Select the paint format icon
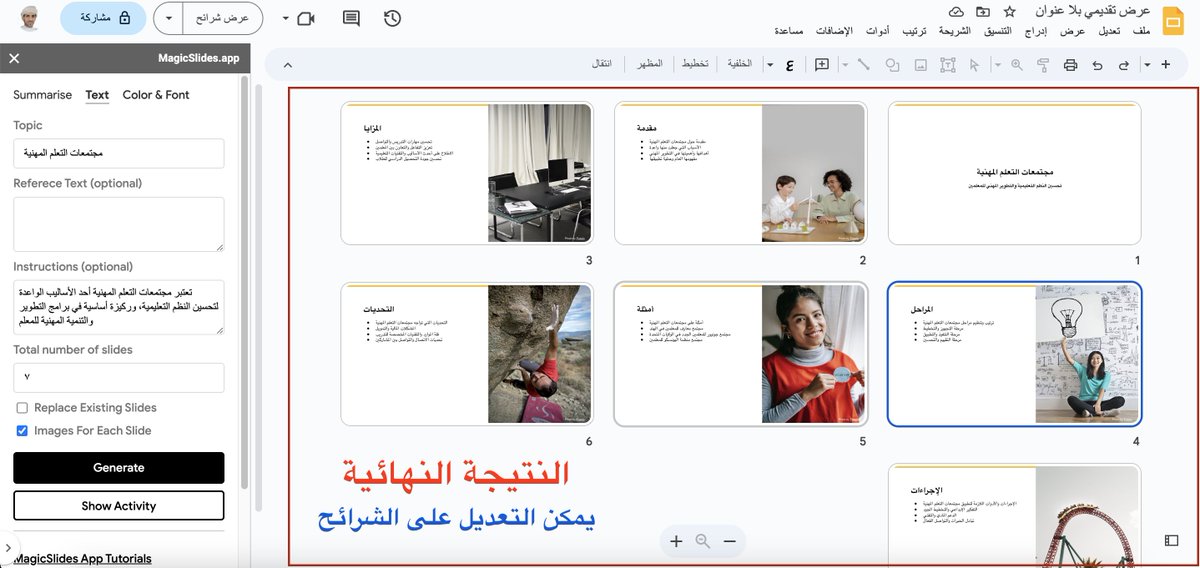1200x568 pixels. pos(1043,65)
